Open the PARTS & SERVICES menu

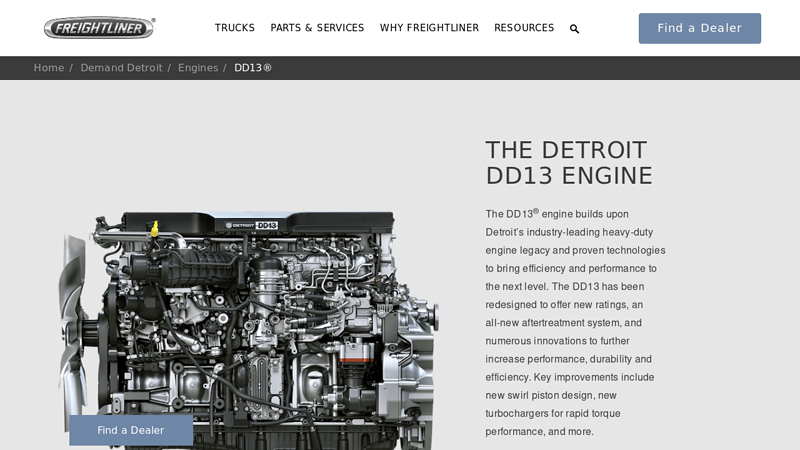[317, 28]
